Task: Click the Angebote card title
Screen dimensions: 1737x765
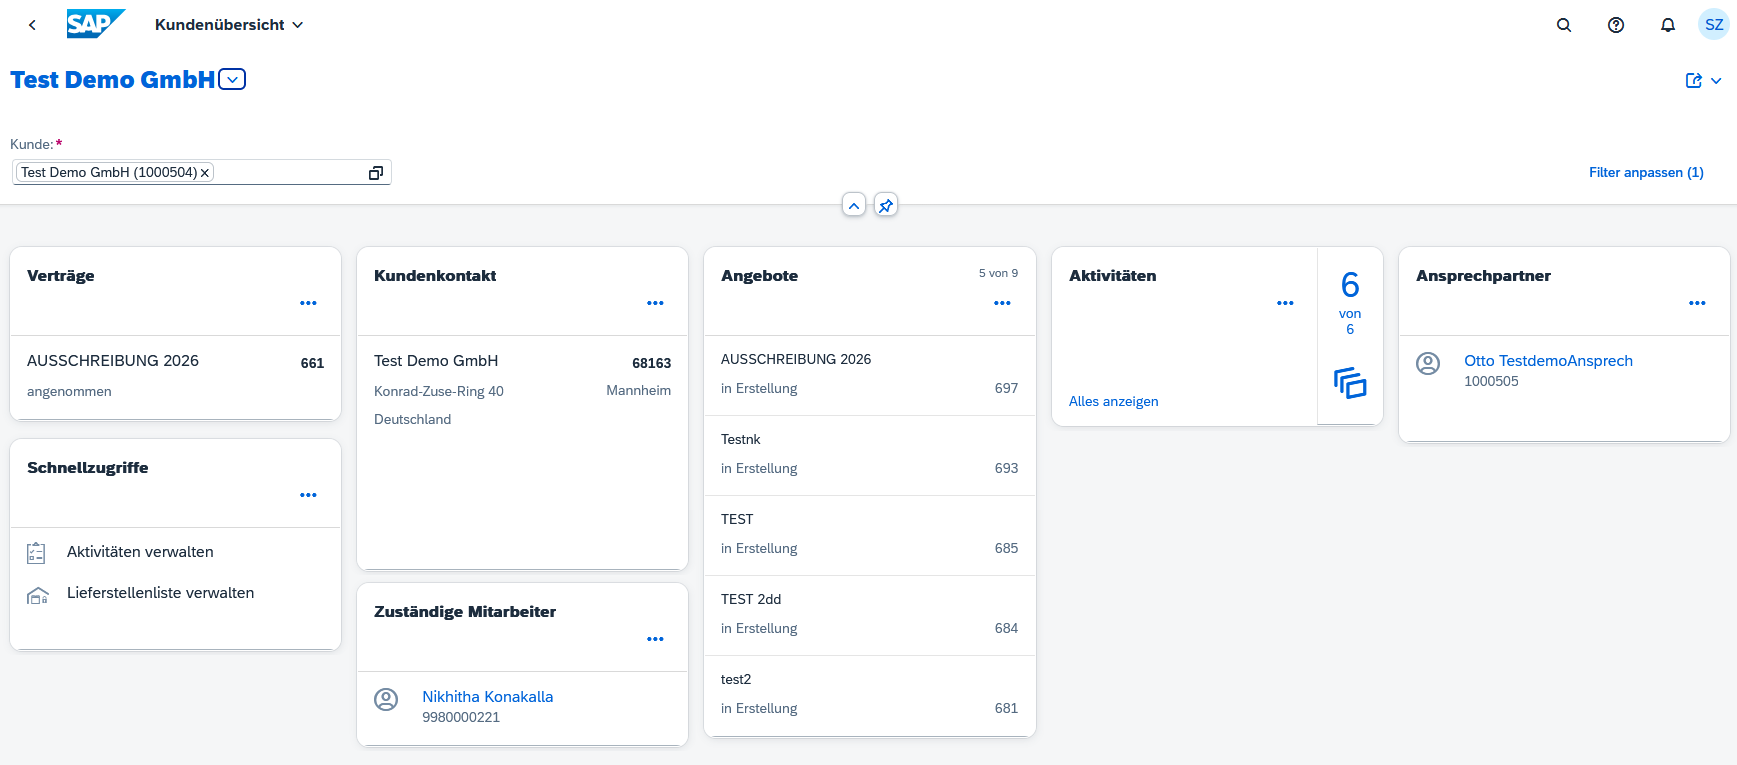Action: (x=759, y=276)
